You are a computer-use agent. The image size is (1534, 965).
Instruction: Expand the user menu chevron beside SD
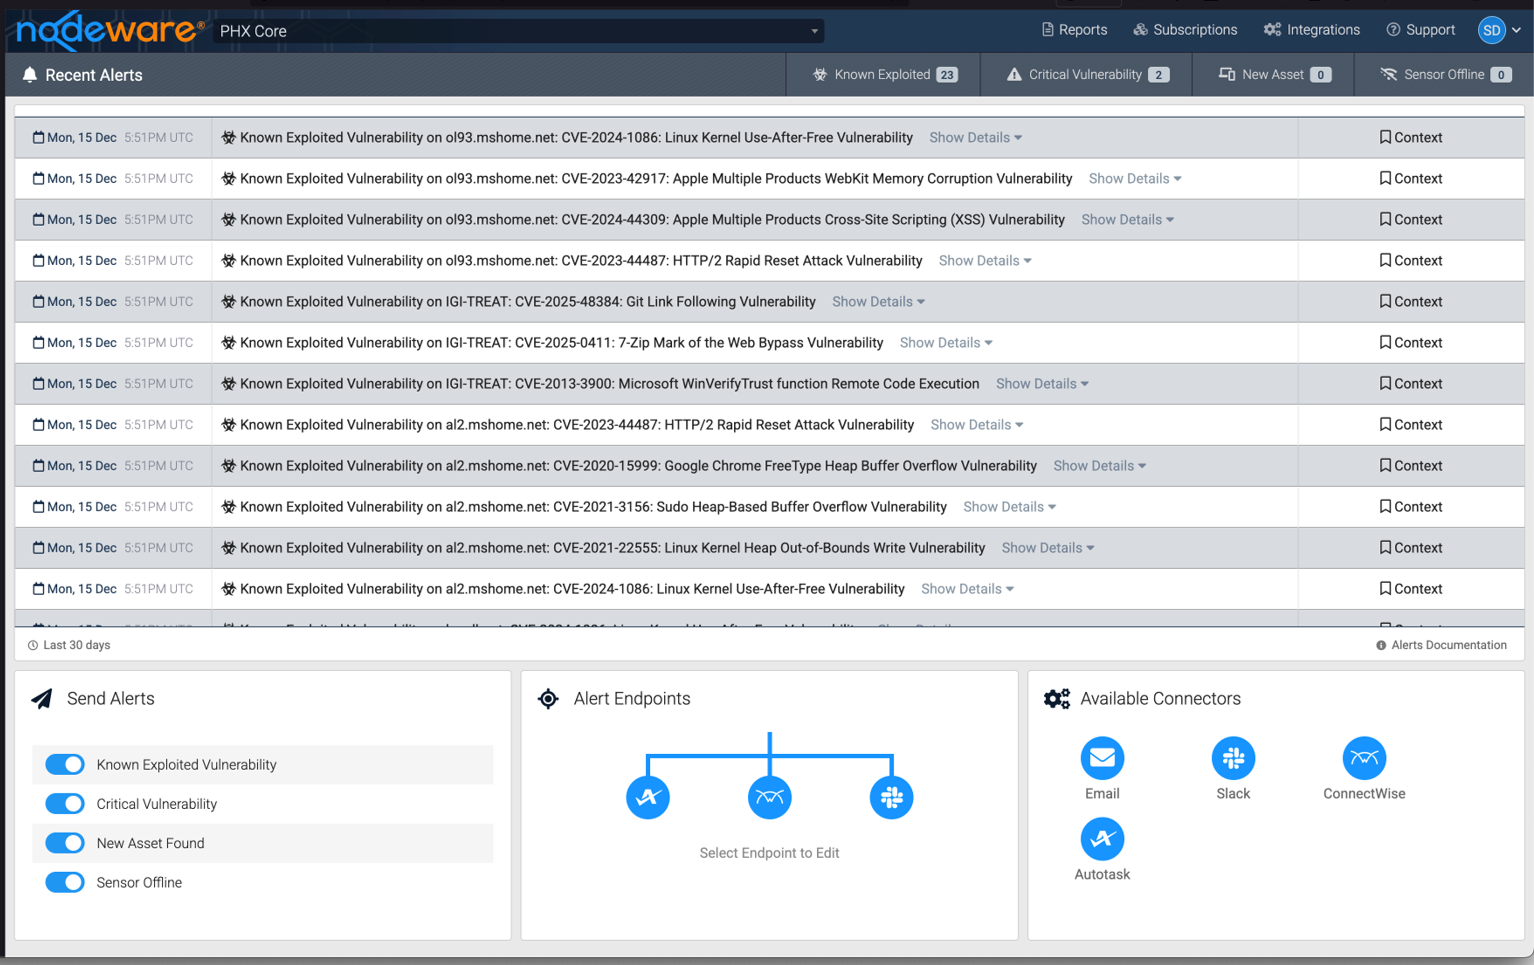tap(1516, 31)
